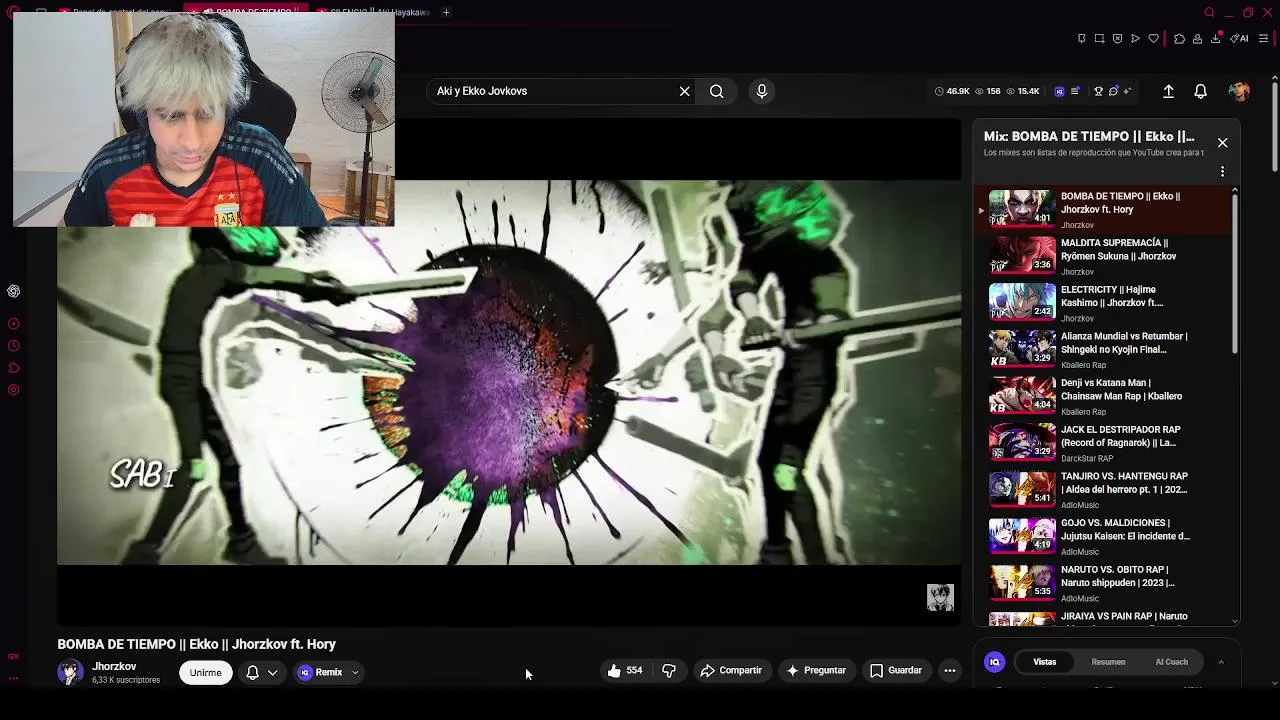Dislike the video with the thumbs down button
The image size is (1280, 720).
point(669,671)
